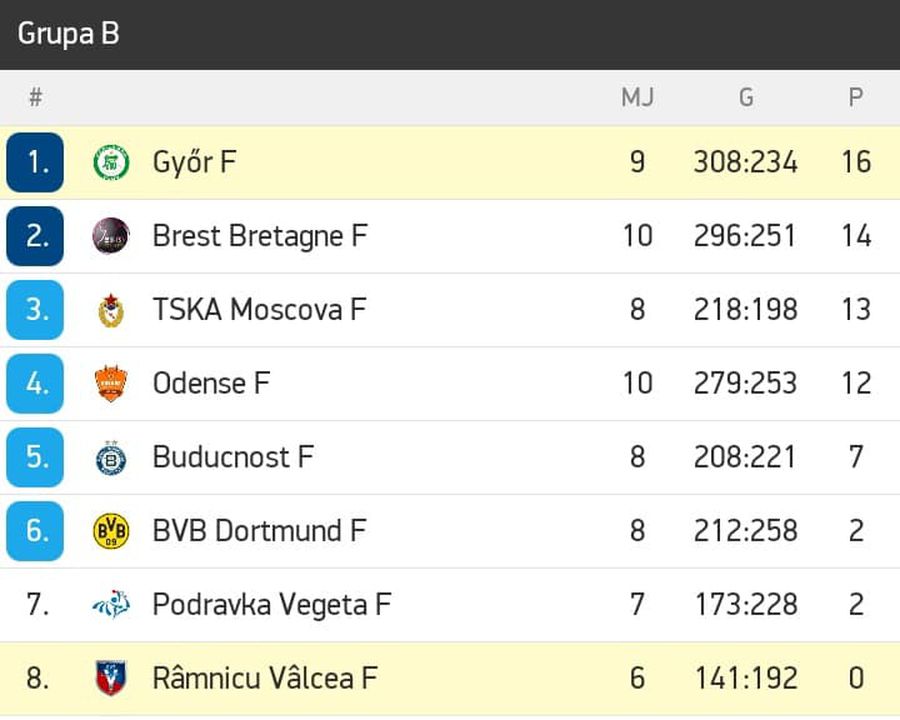
Task: Click the Podravka Vegeta F logo
Action: (x=111, y=605)
